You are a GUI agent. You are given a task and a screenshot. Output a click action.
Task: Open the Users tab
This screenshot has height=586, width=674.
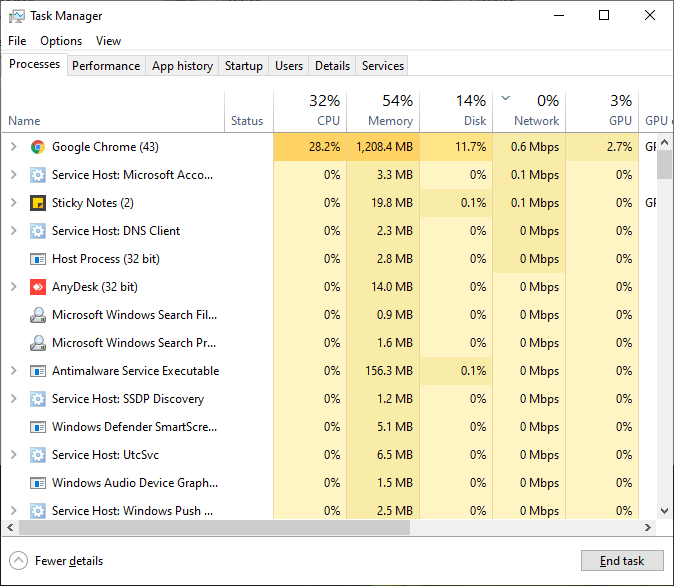click(x=289, y=66)
